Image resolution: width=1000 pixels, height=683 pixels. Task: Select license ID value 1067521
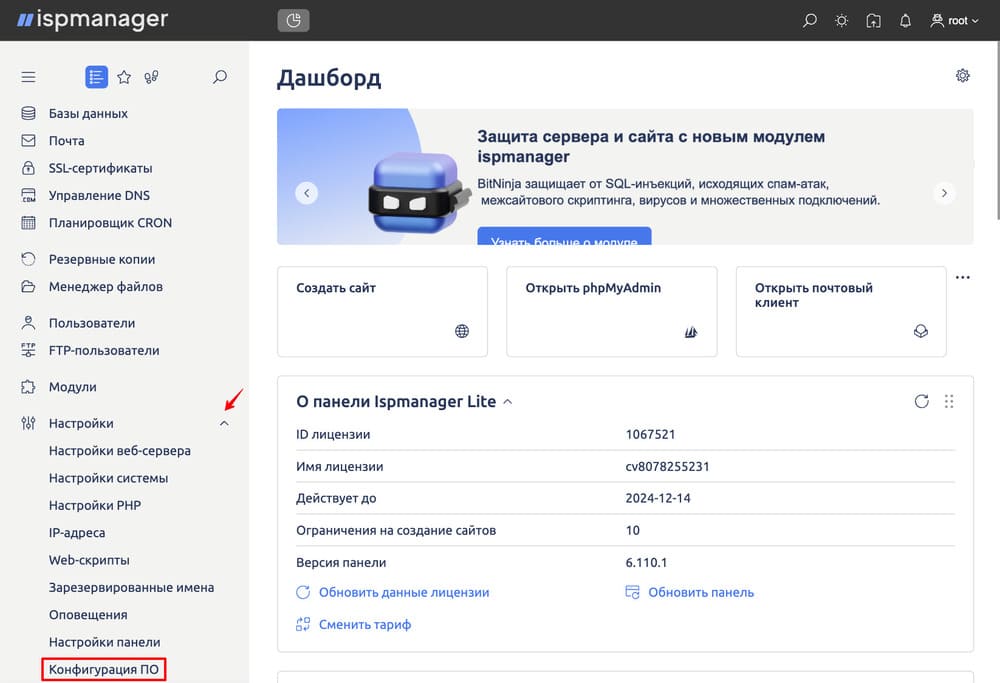[650, 434]
